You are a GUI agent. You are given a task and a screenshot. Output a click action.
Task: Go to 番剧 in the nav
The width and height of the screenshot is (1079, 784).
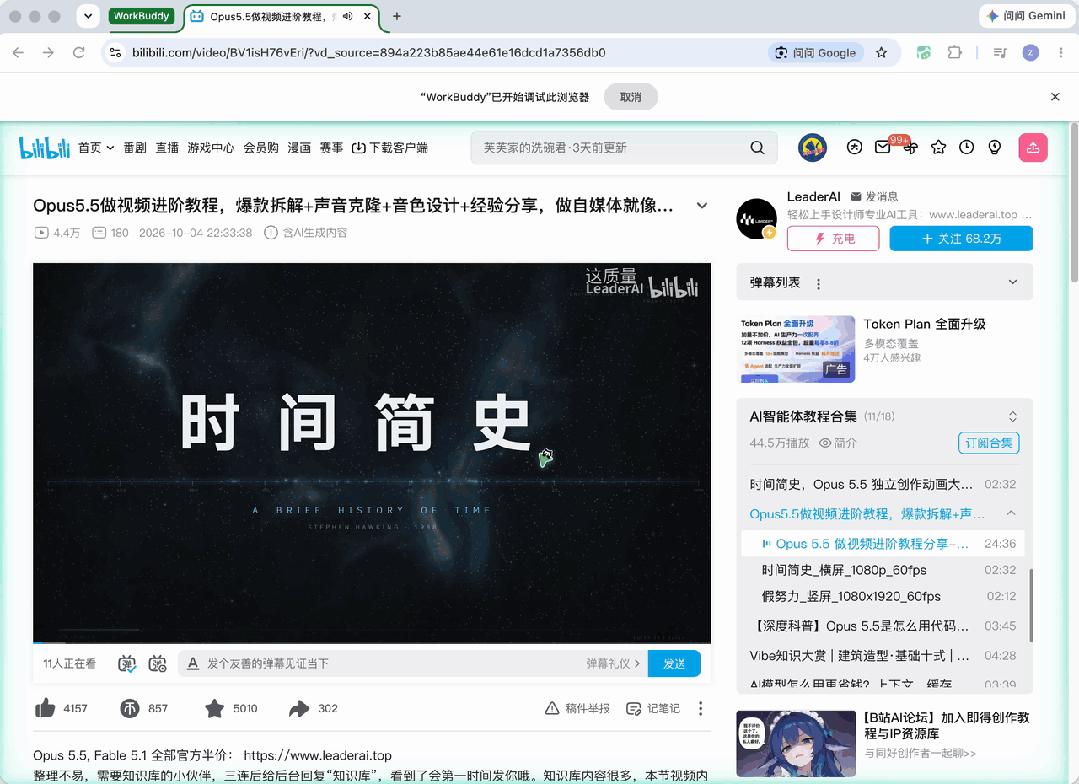tap(135, 147)
